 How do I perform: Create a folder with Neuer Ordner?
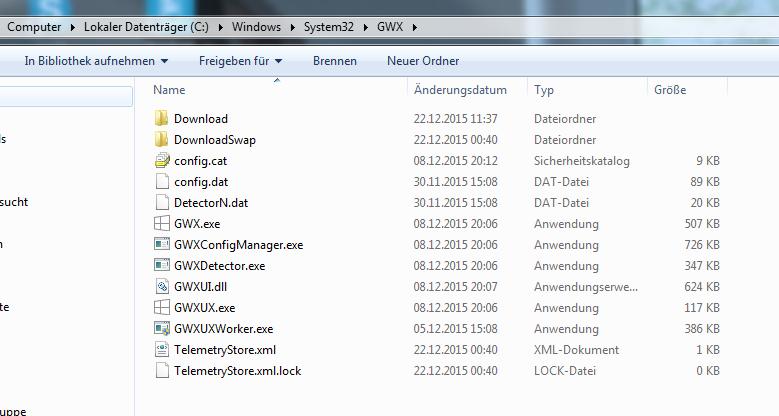423,61
